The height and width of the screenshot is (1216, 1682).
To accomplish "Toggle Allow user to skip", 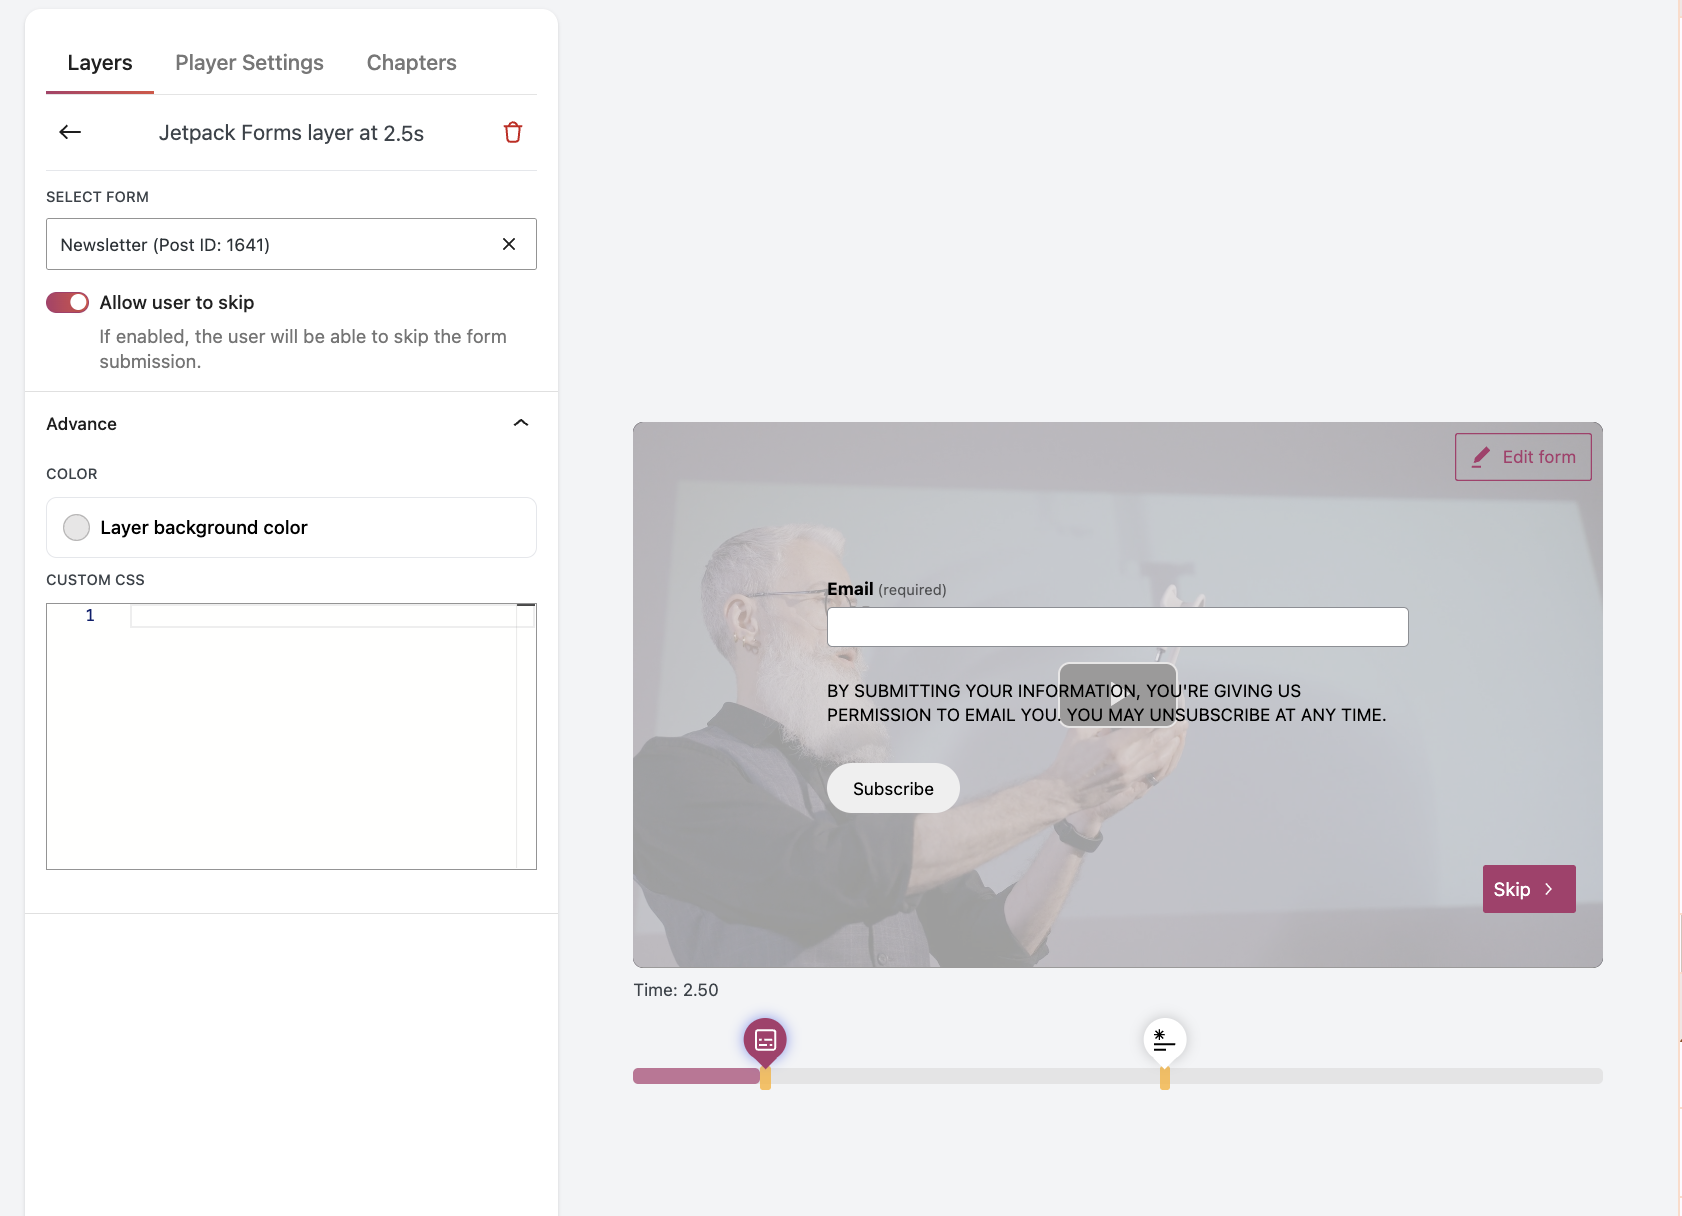I will pyautogui.click(x=68, y=302).
